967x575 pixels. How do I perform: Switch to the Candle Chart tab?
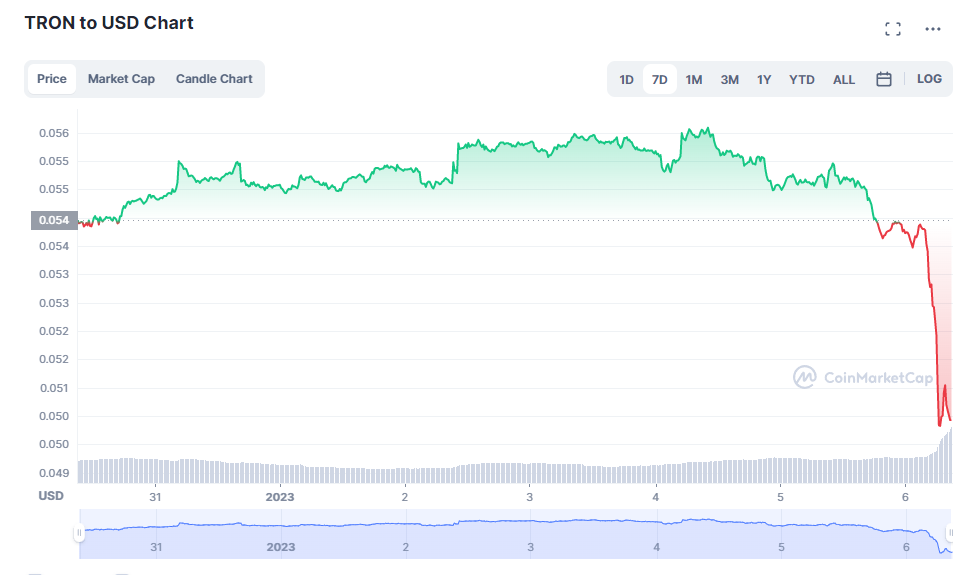pyautogui.click(x=214, y=79)
